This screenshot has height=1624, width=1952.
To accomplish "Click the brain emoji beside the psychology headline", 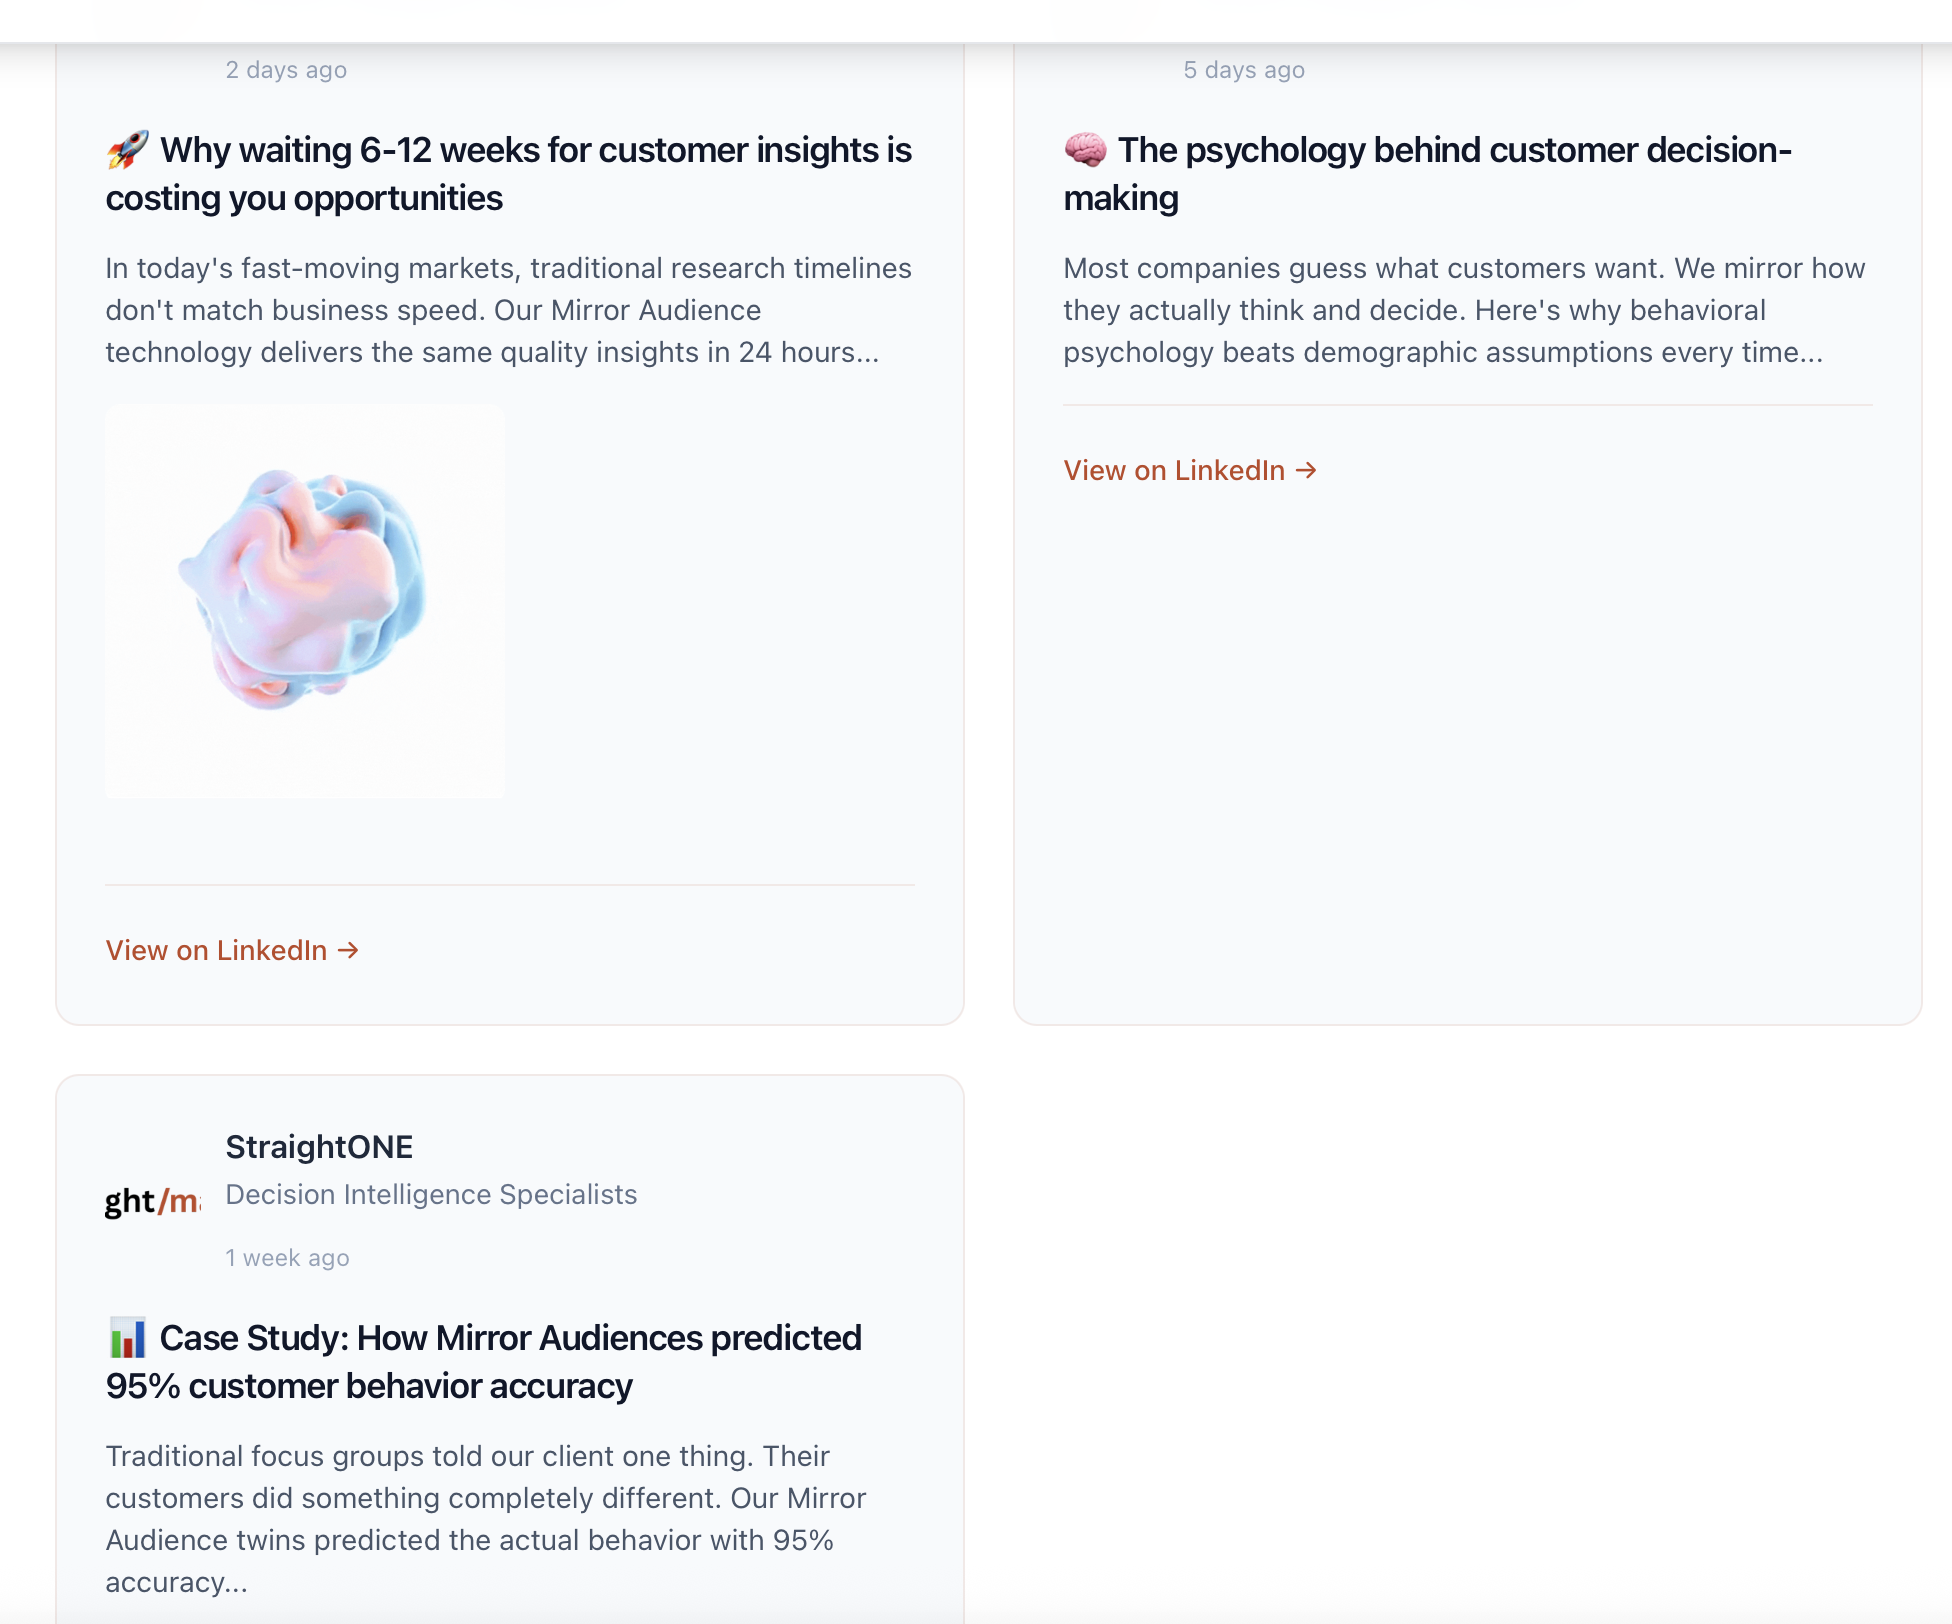I will [x=1085, y=150].
